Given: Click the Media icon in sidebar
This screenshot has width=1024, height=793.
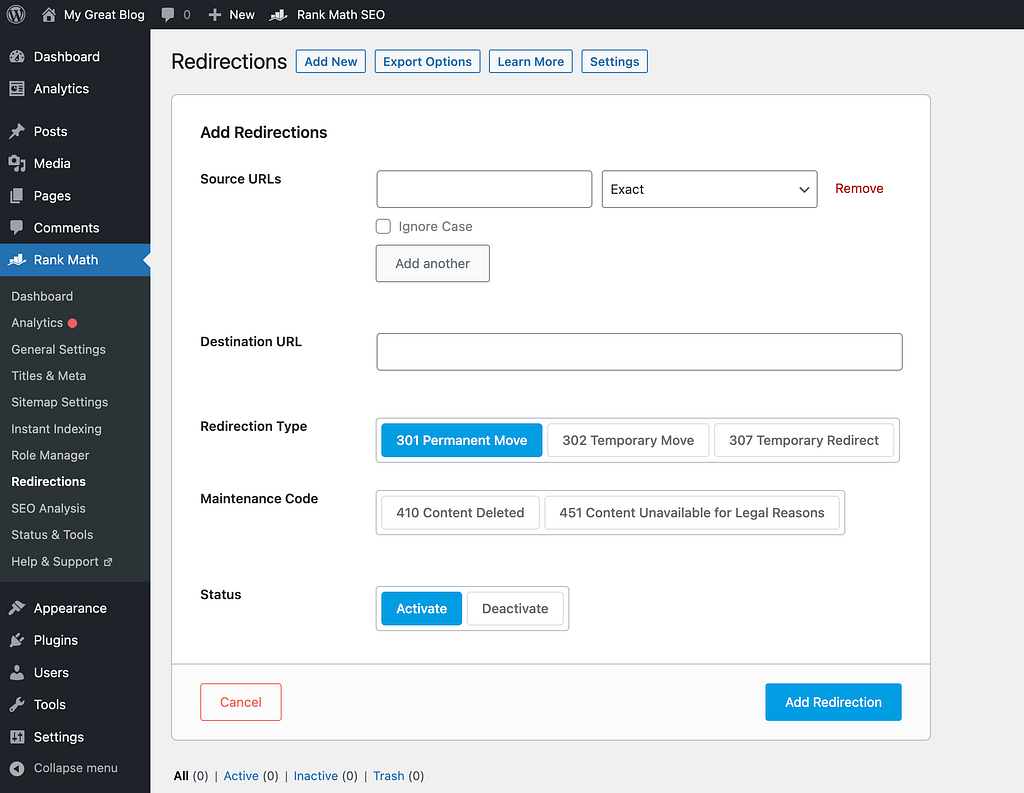Looking at the screenshot, I should coord(17,163).
